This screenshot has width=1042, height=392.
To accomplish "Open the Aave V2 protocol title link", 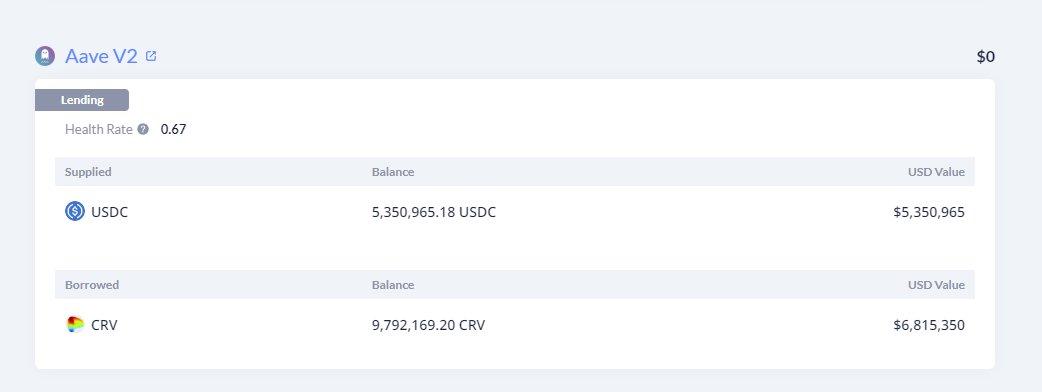I will pyautogui.click(x=101, y=56).
